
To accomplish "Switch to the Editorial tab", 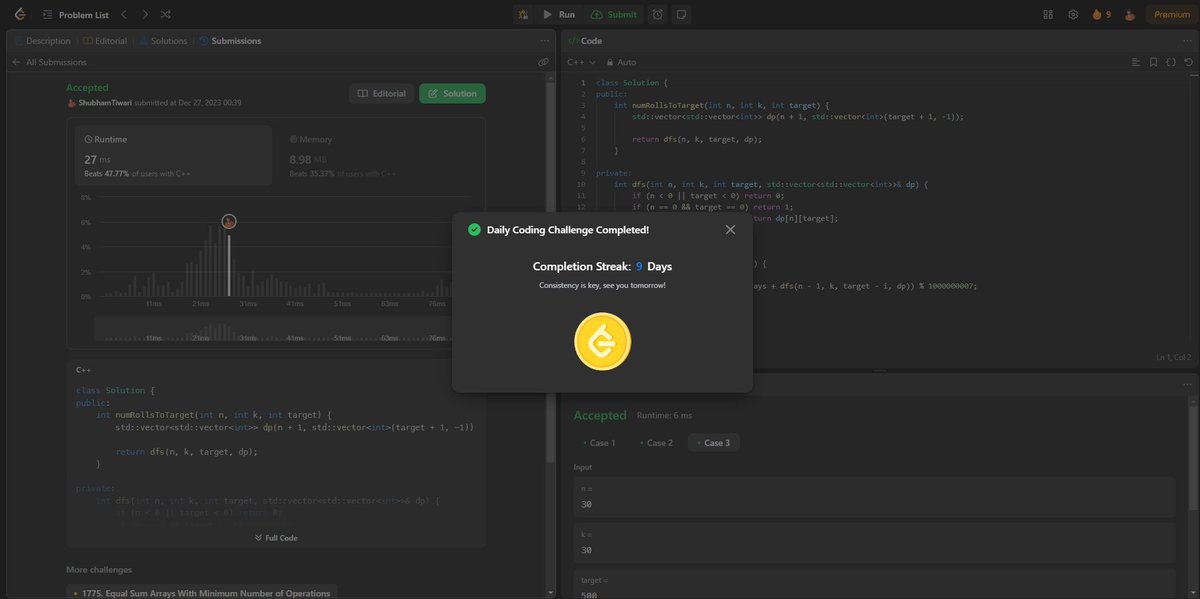I will pos(104,41).
